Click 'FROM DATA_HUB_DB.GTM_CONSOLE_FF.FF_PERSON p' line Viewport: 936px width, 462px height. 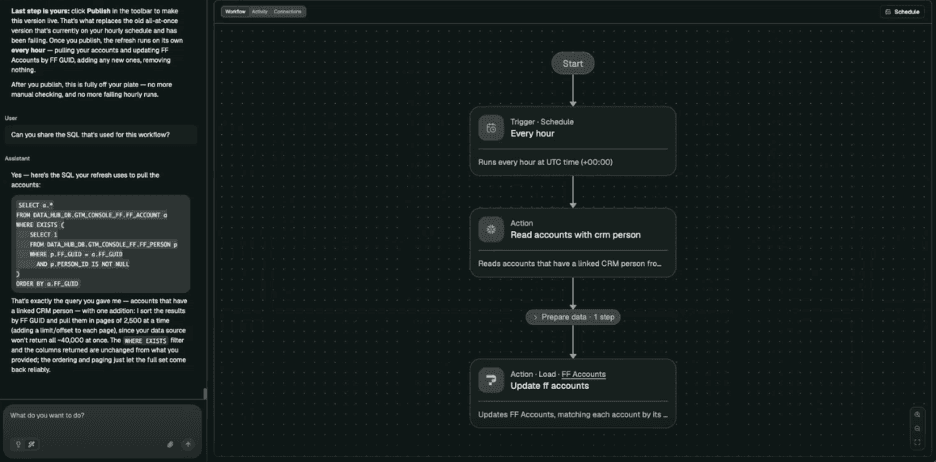click(x=103, y=245)
